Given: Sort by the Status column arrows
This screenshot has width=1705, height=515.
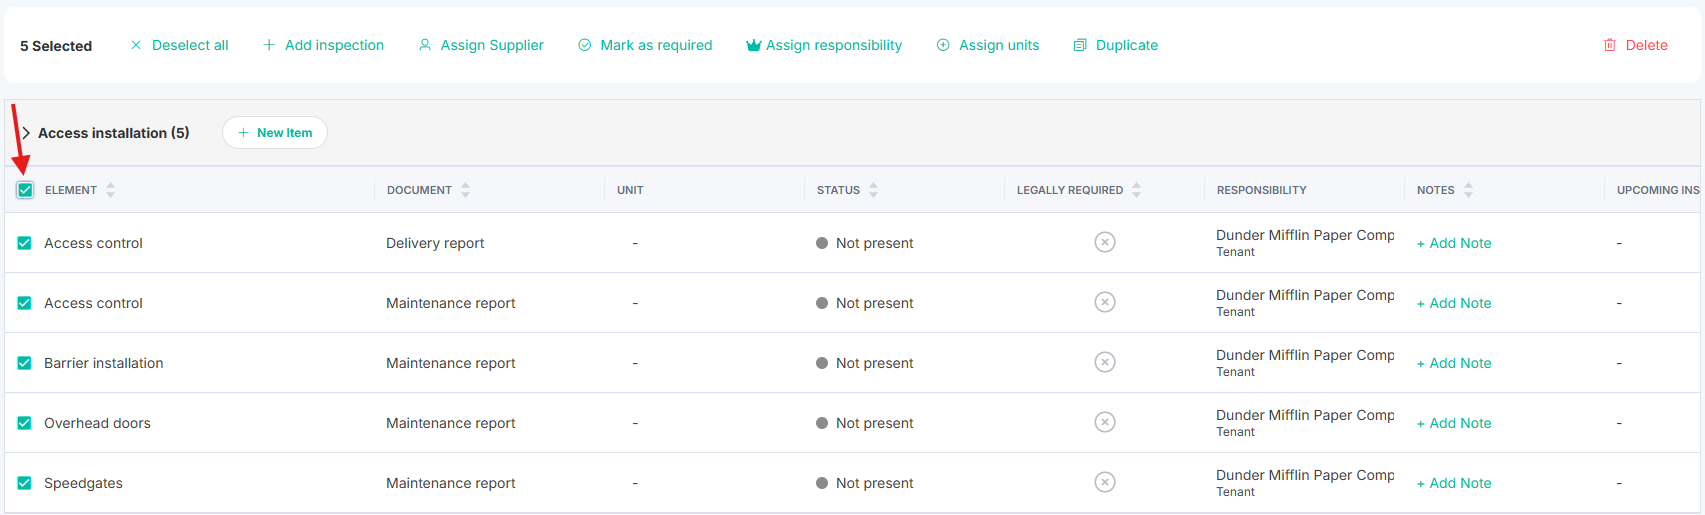Looking at the screenshot, I should point(874,190).
